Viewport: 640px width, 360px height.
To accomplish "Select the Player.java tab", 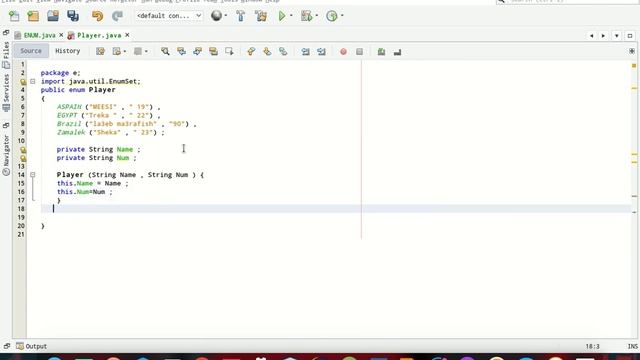I will [x=99, y=36].
